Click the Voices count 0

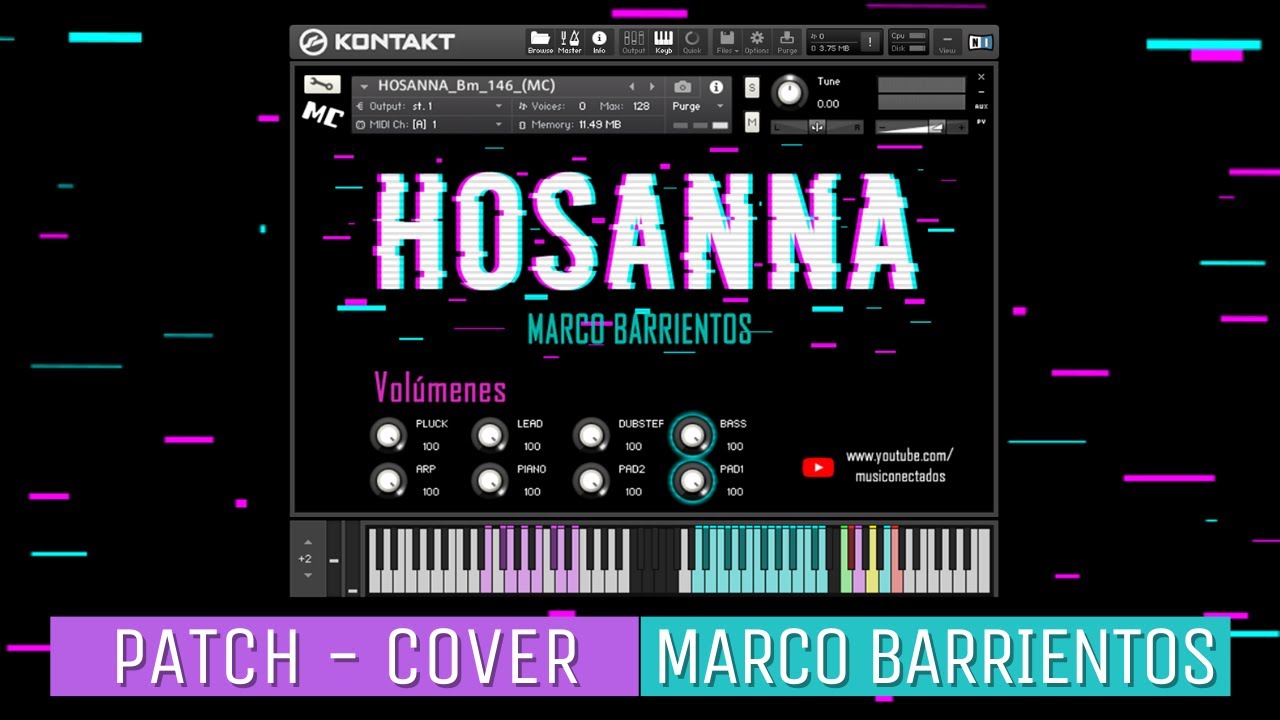[x=582, y=106]
